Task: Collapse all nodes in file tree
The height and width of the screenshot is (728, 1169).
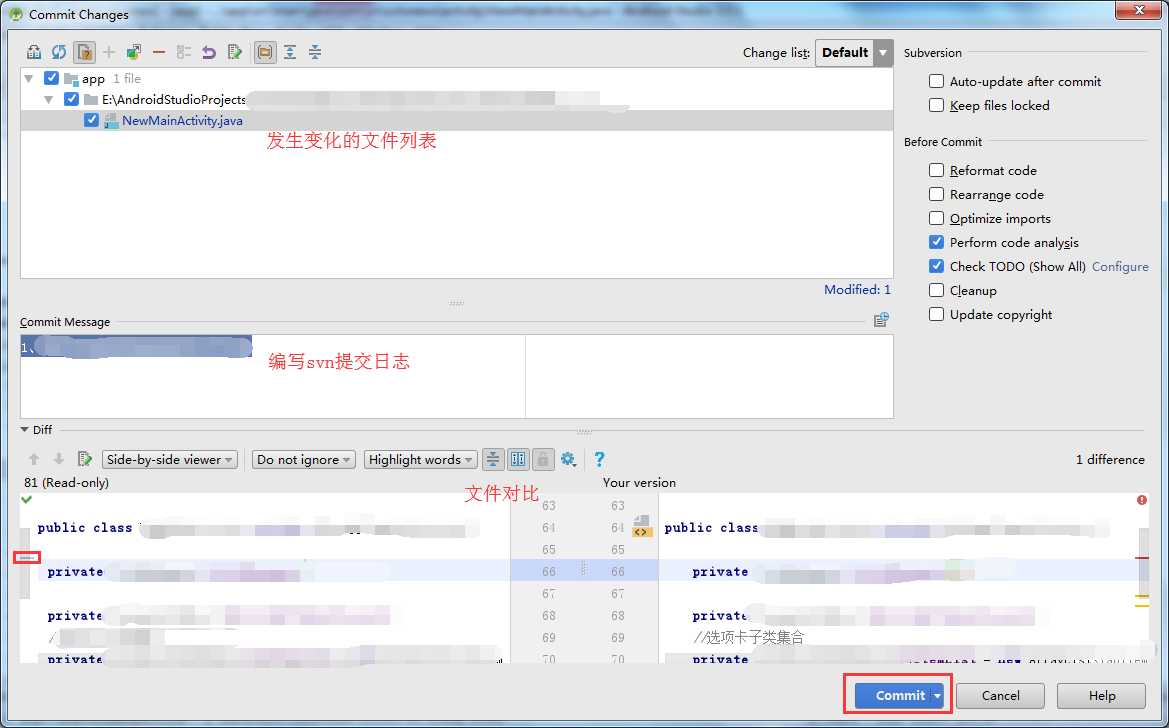Action: 315,52
